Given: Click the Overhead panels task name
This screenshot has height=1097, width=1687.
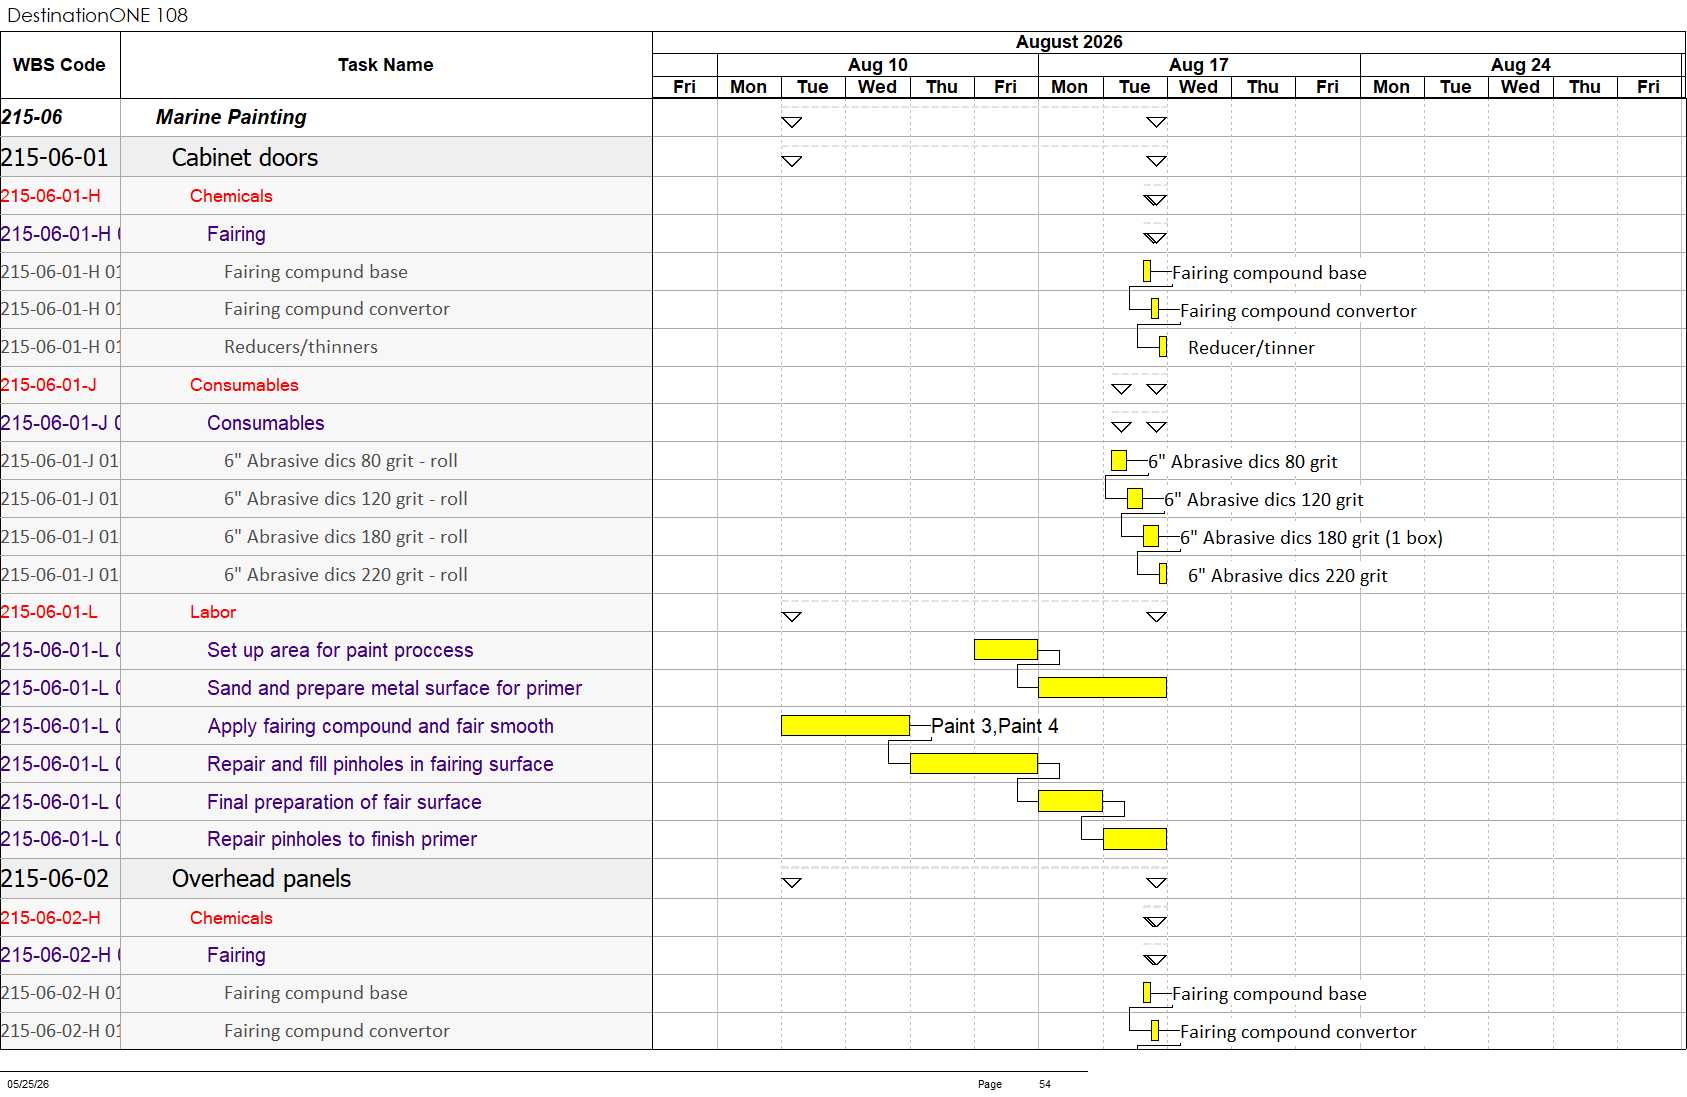Looking at the screenshot, I should pyautogui.click(x=261, y=878).
